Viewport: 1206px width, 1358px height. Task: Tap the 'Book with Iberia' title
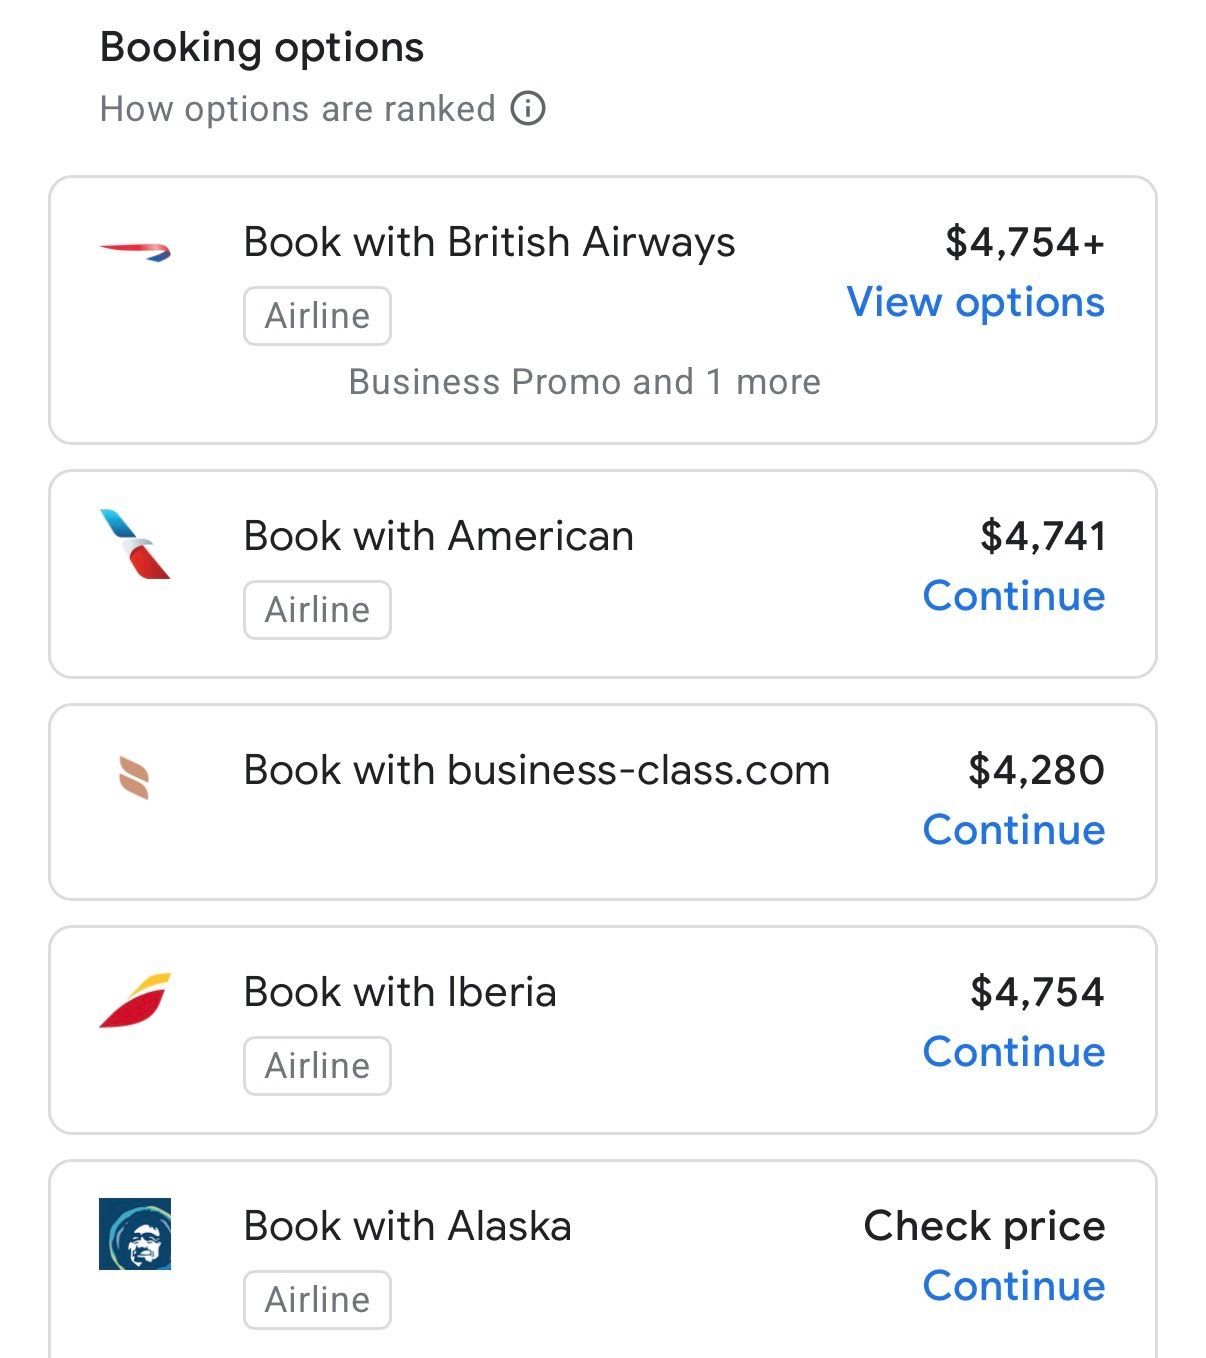(400, 992)
